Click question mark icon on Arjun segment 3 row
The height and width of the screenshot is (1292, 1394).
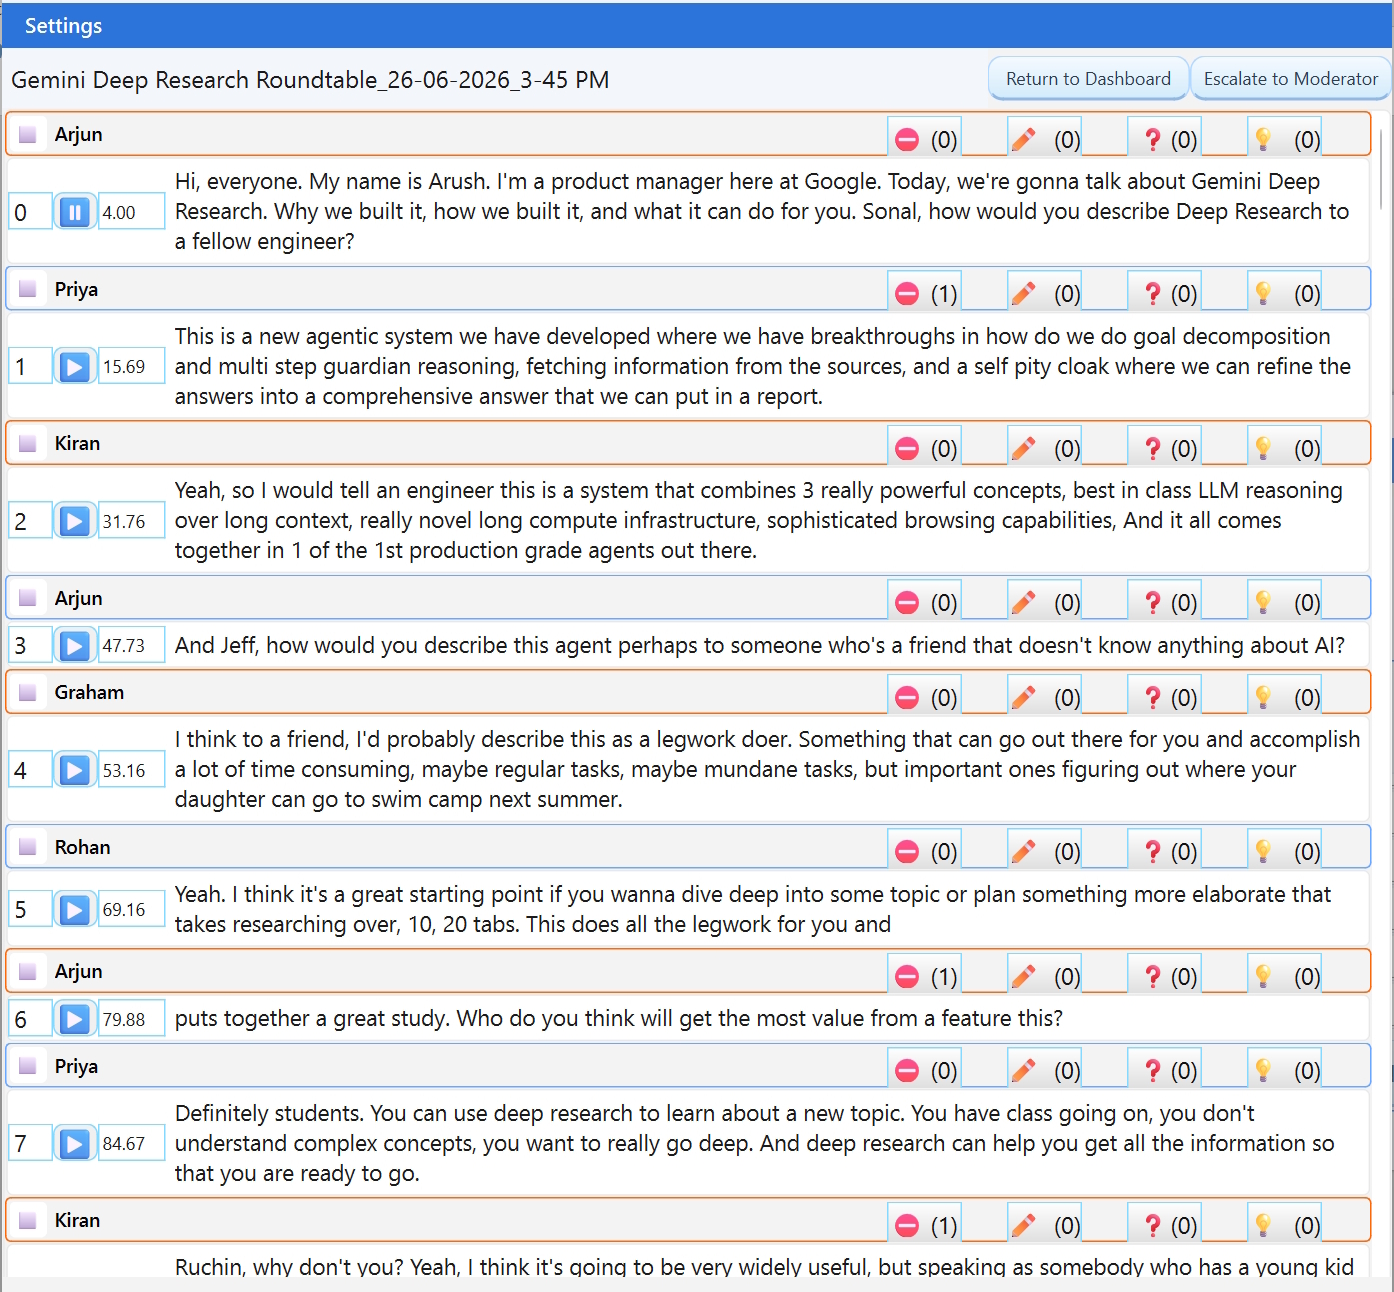tap(1152, 602)
